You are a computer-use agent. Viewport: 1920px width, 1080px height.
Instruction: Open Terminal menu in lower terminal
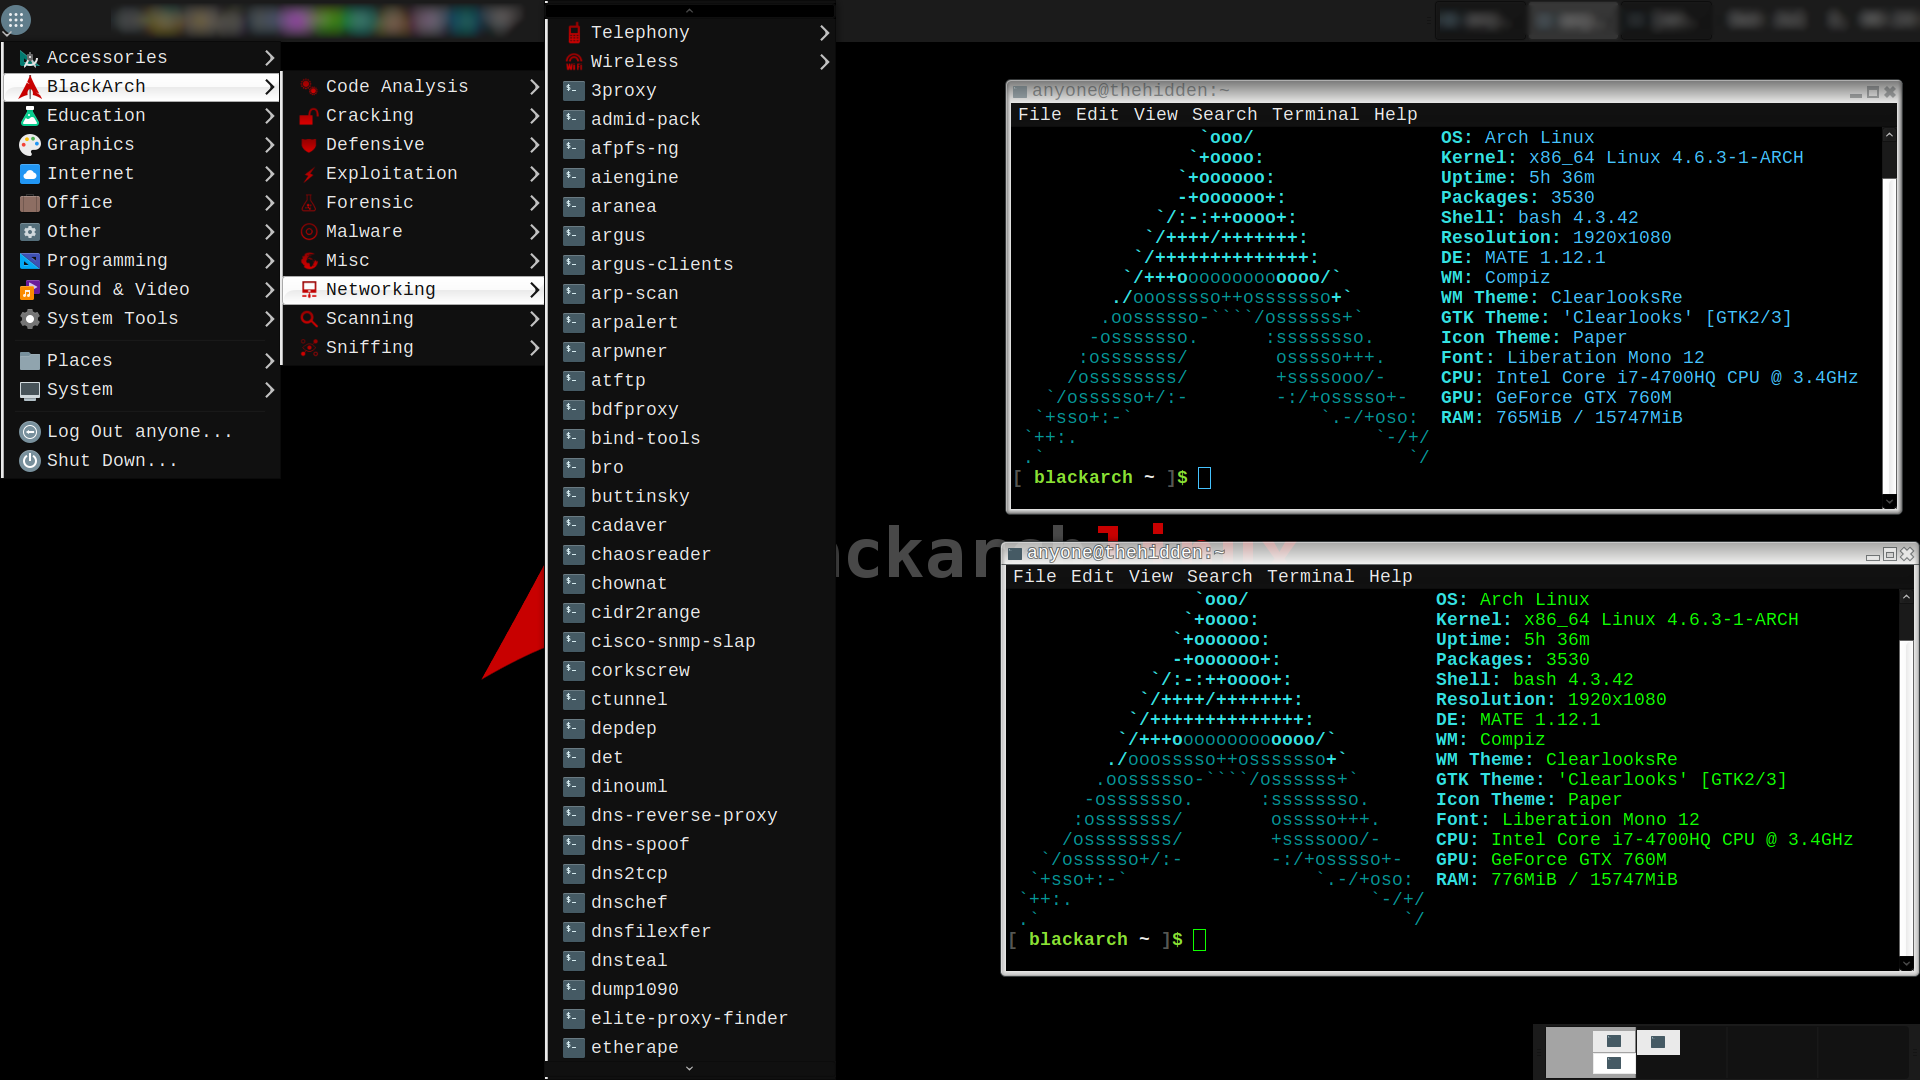(x=1310, y=577)
